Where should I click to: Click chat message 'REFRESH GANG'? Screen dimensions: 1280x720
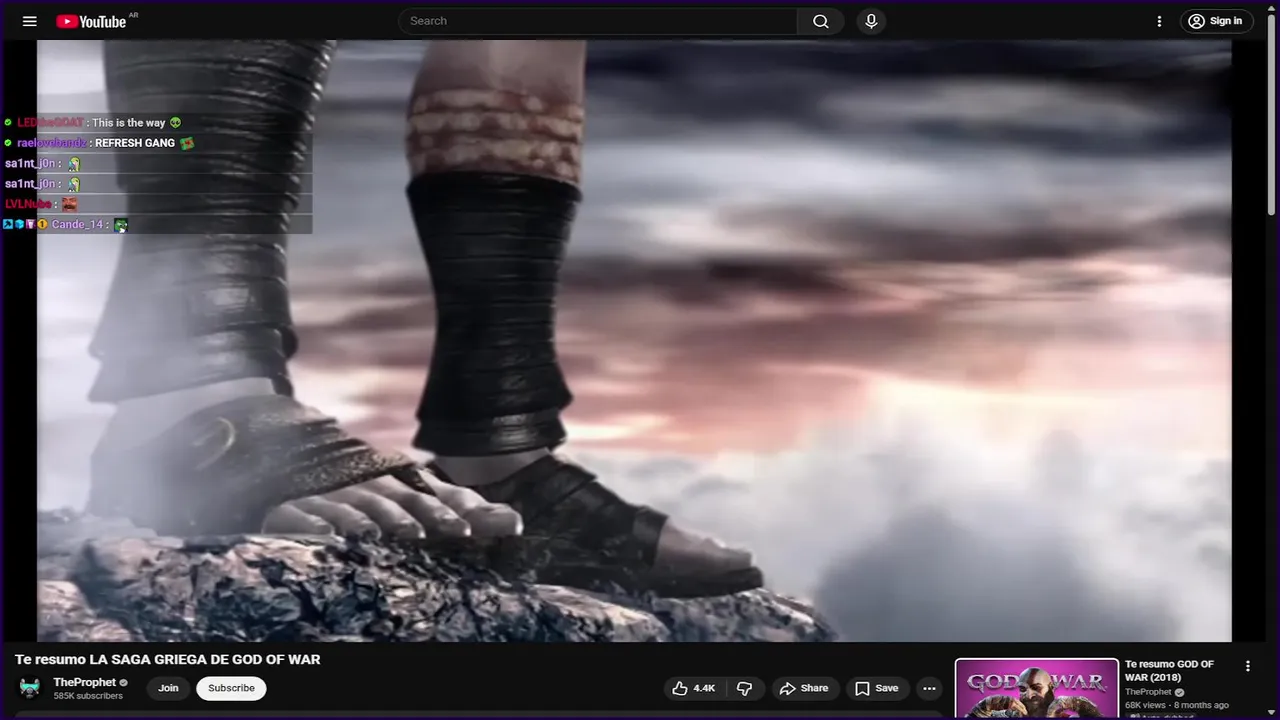(x=135, y=143)
